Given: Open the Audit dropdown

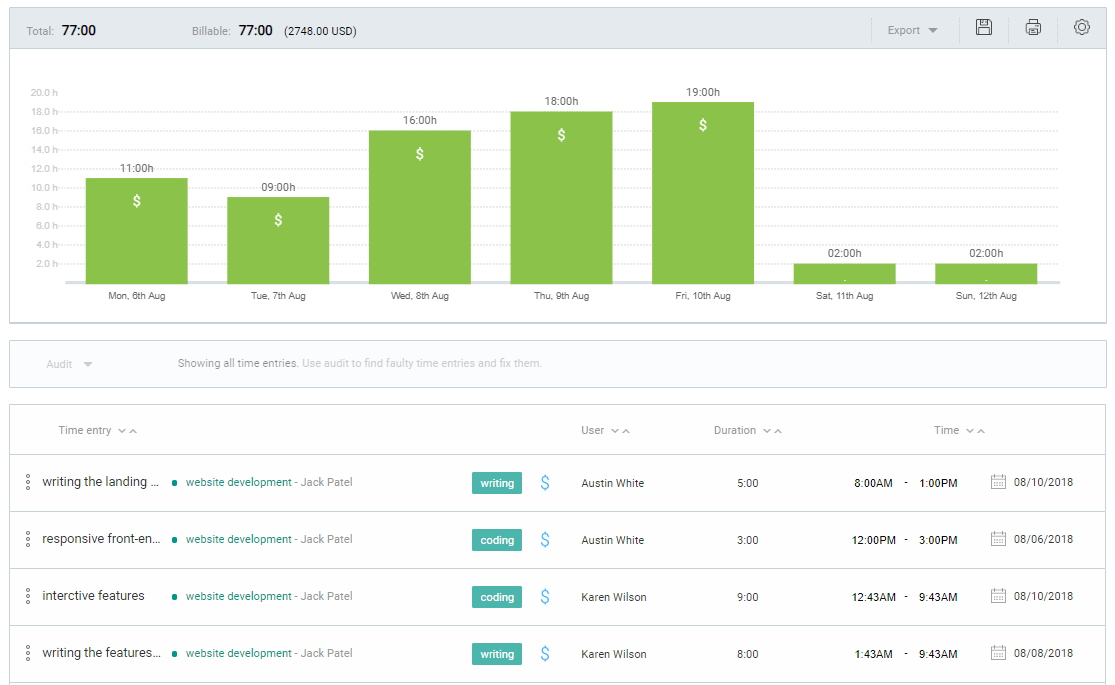Looking at the screenshot, I should tap(69, 363).
